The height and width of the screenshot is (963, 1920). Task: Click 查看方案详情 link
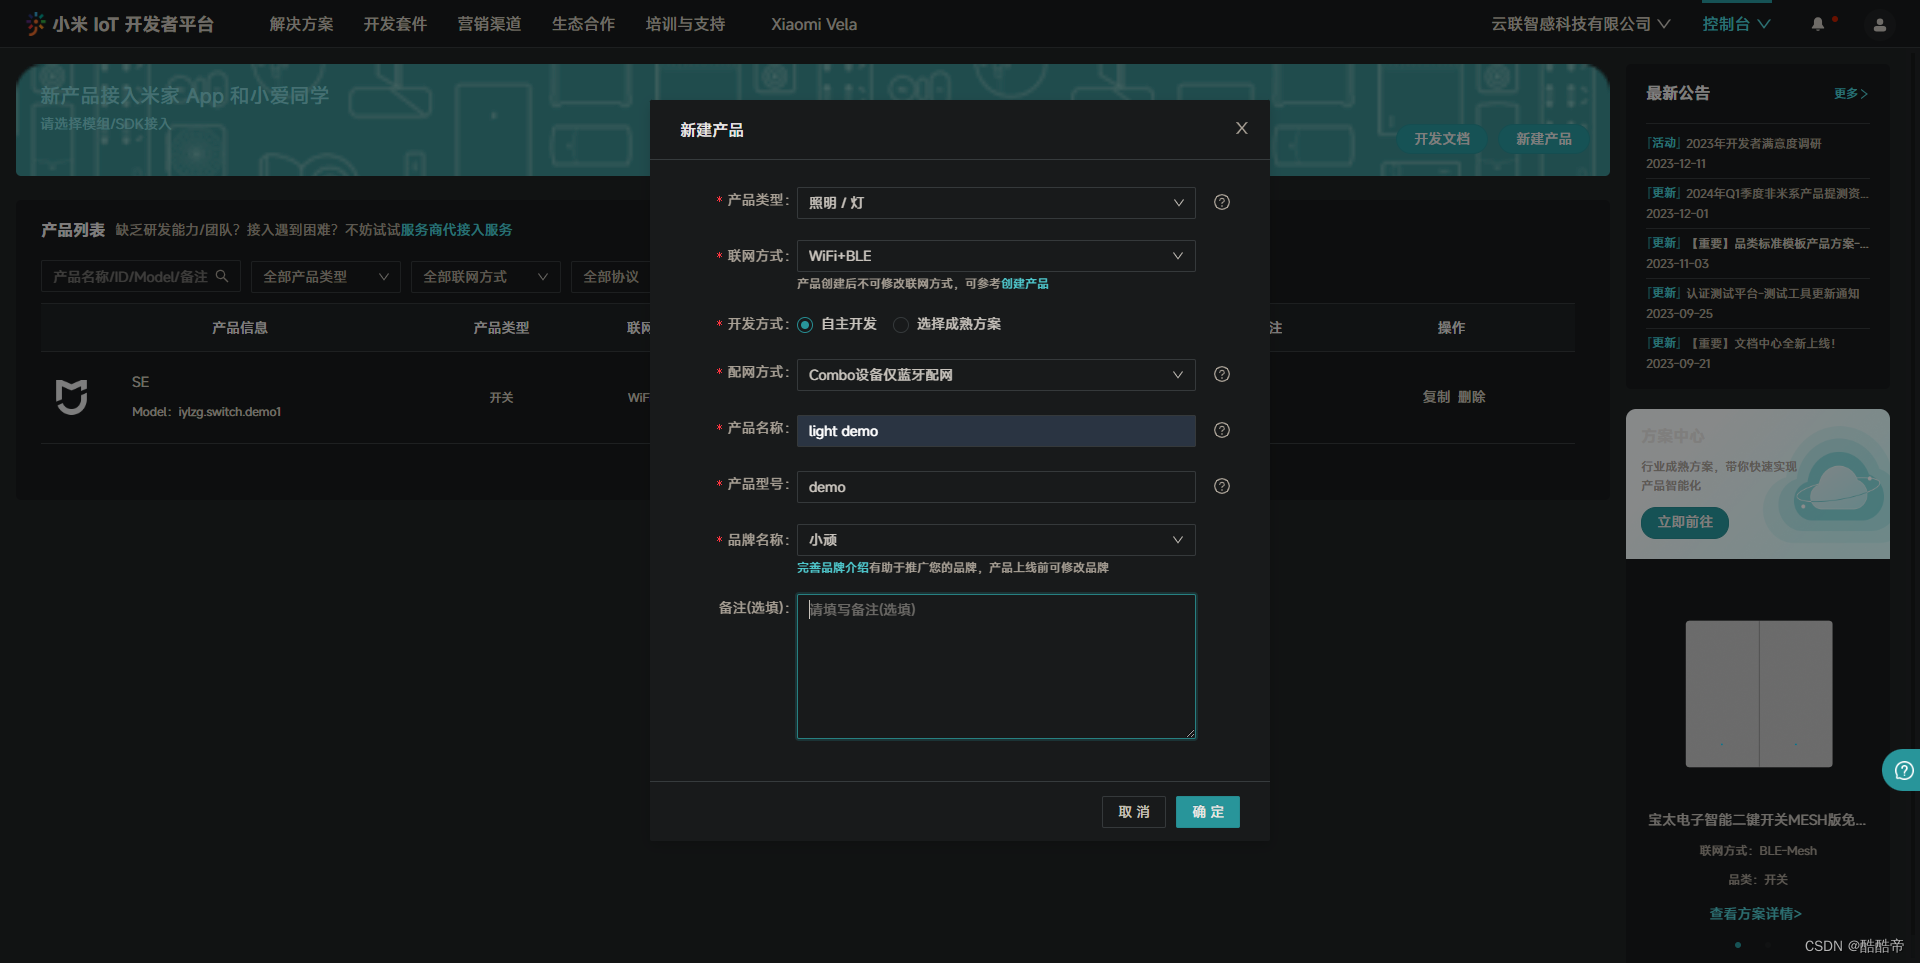[1755, 914]
